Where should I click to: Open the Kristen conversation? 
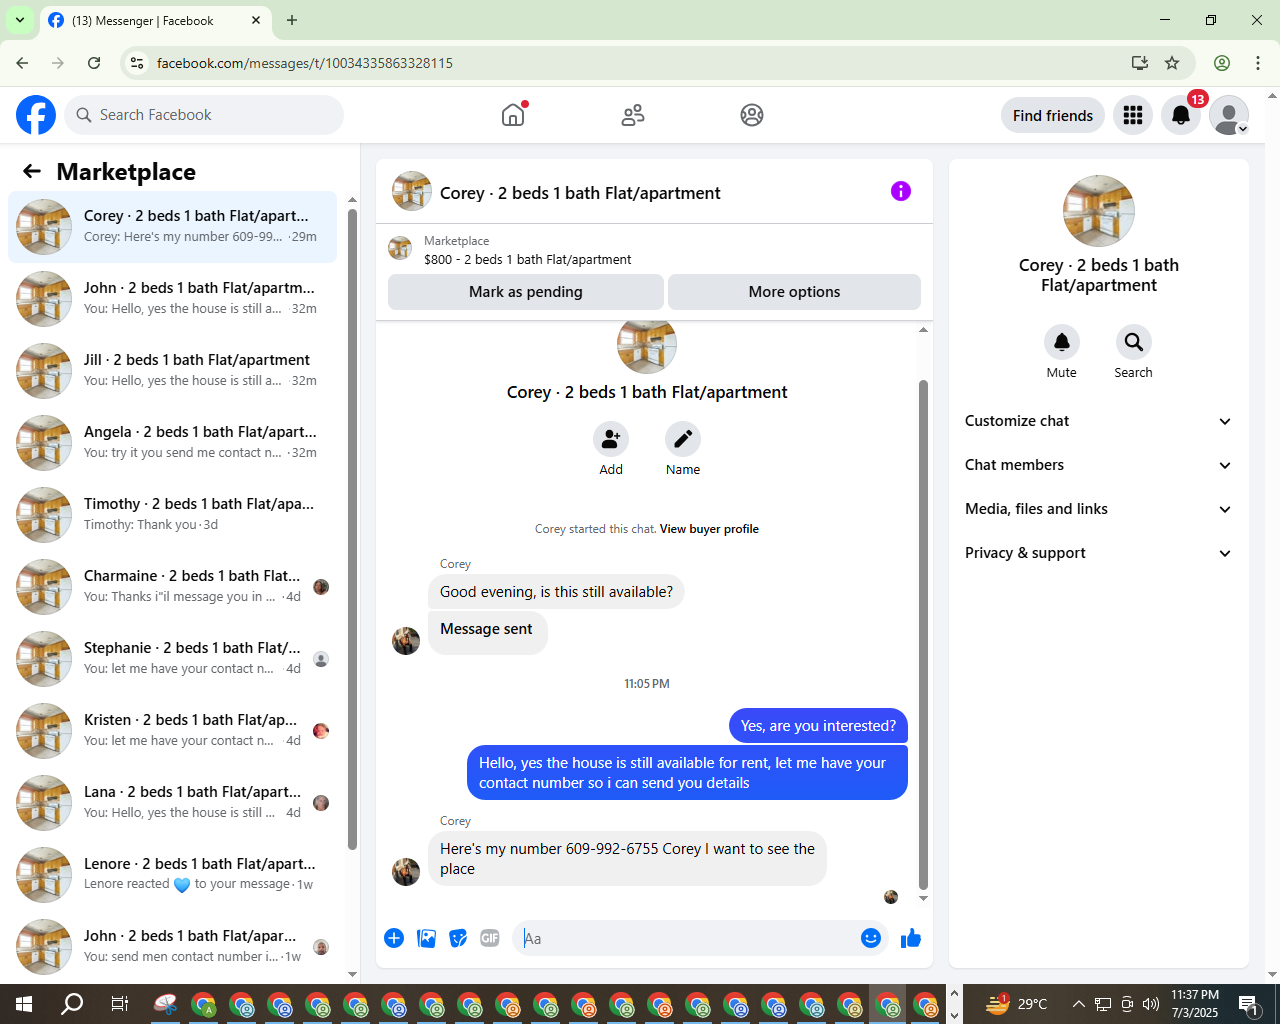[x=172, y=731]
